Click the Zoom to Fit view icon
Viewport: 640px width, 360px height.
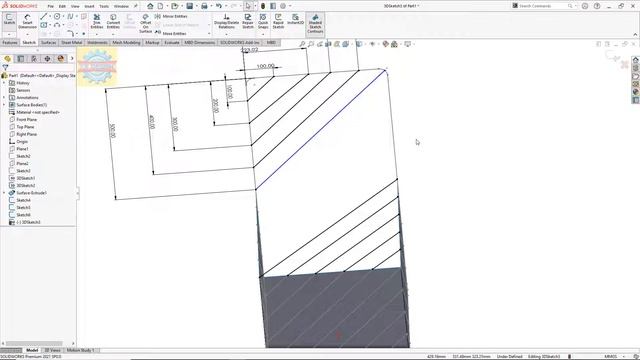click(302, 44)
